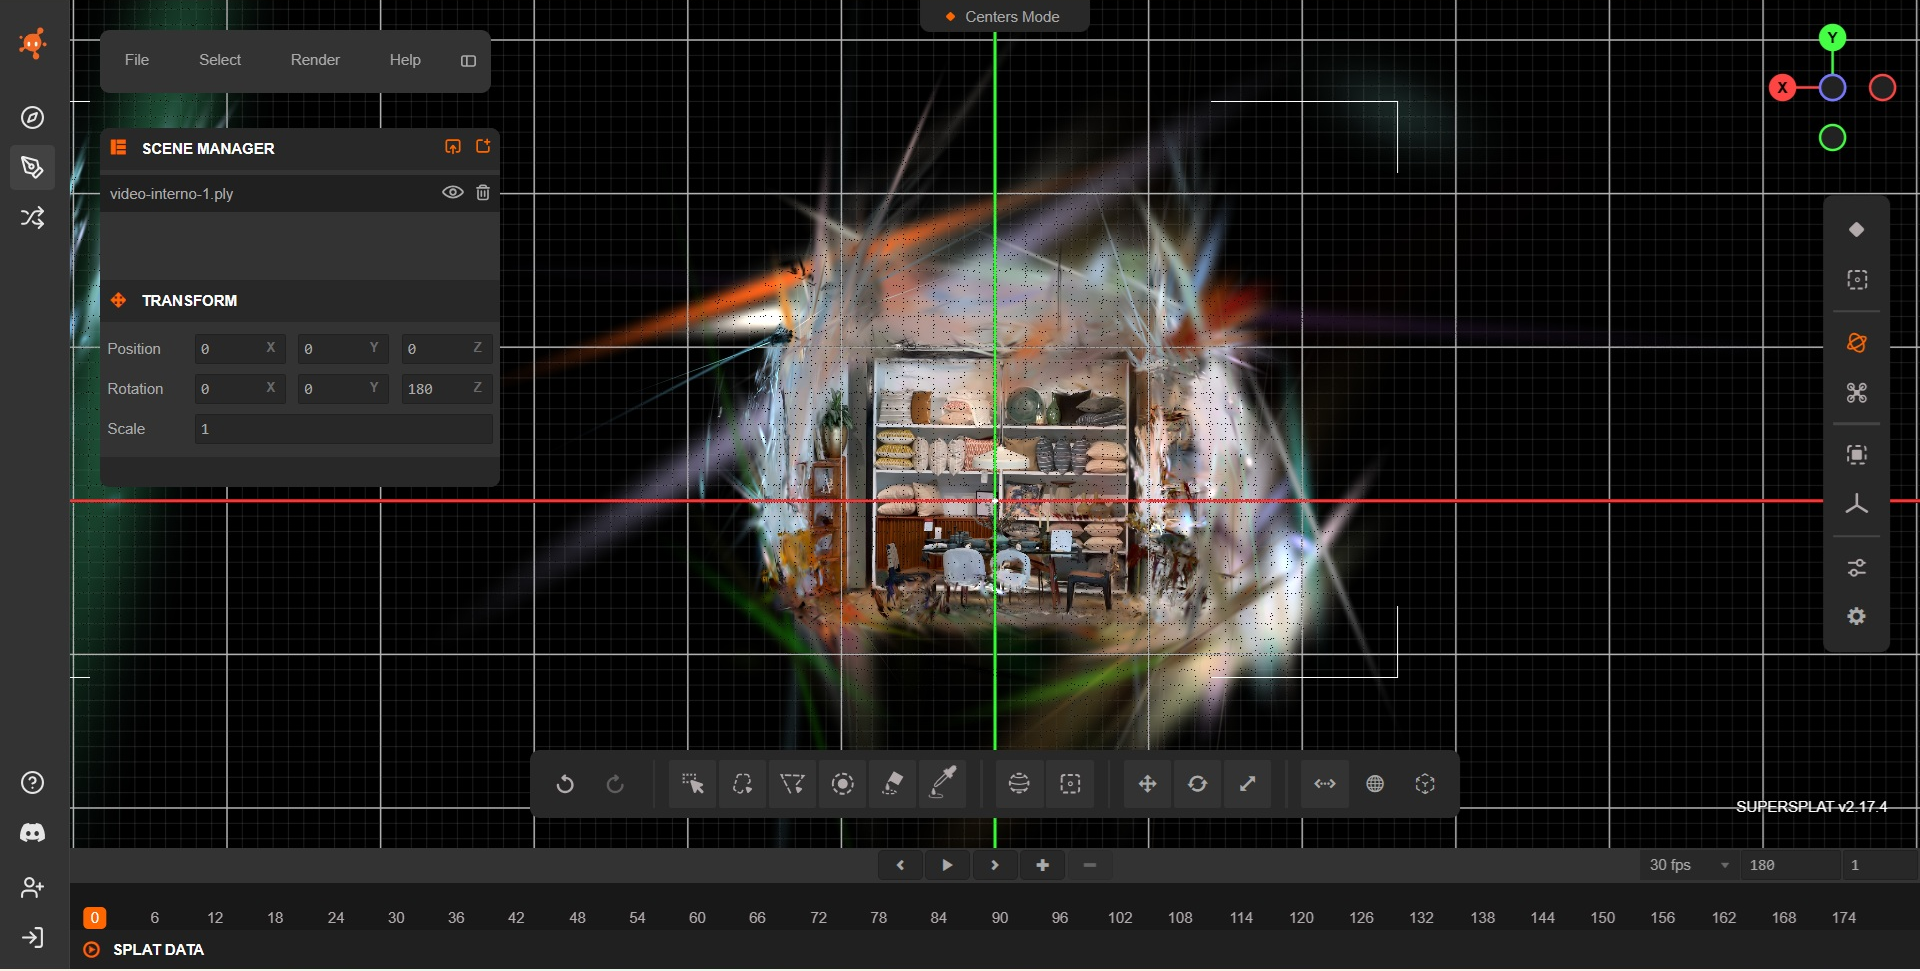
Task: Go to previous keyframe
Action: click(900, 866)
